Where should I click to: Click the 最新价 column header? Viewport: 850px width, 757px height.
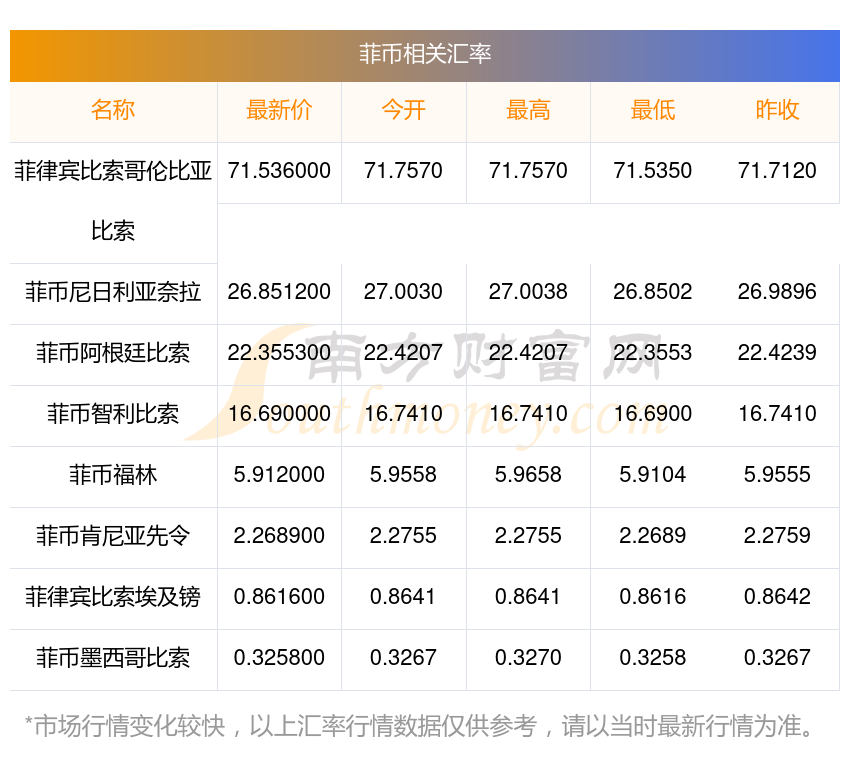(x=279, y=110)
